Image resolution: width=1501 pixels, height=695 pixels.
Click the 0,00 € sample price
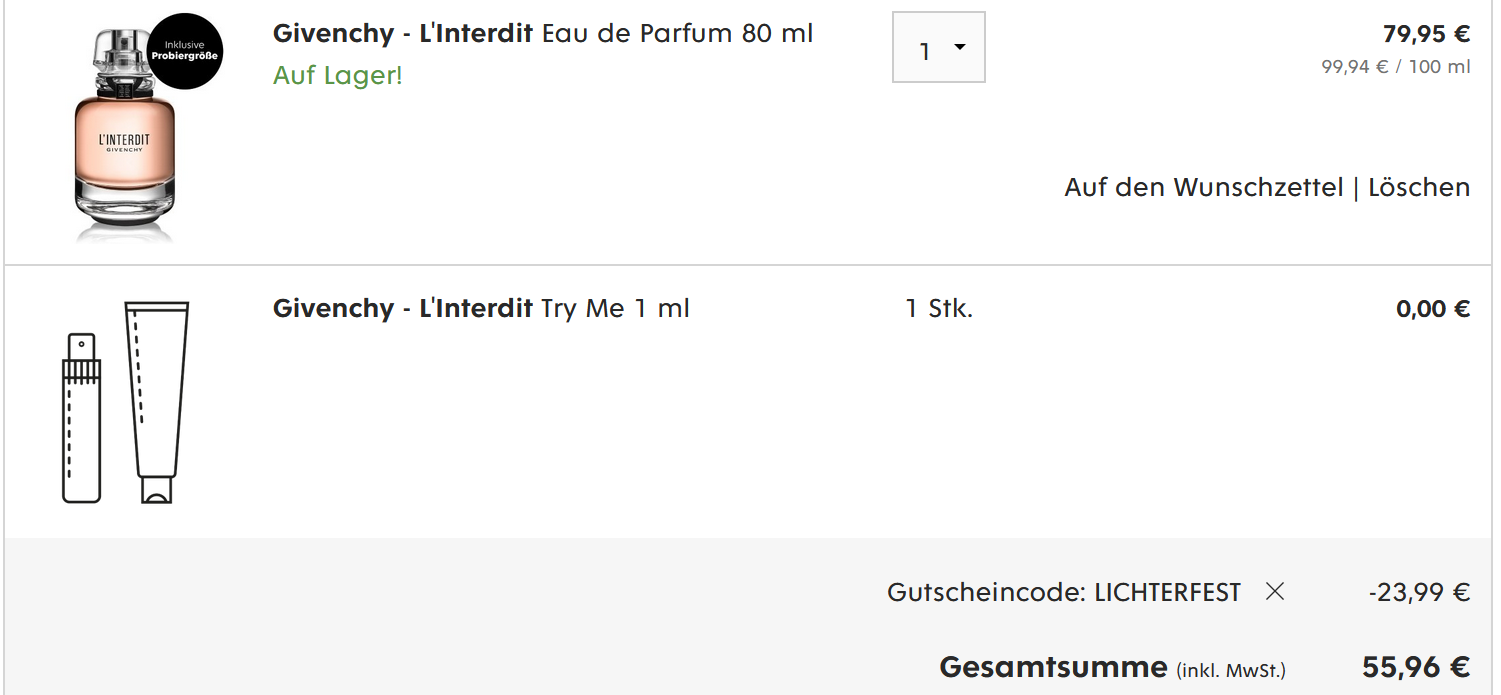(1432, 308)
